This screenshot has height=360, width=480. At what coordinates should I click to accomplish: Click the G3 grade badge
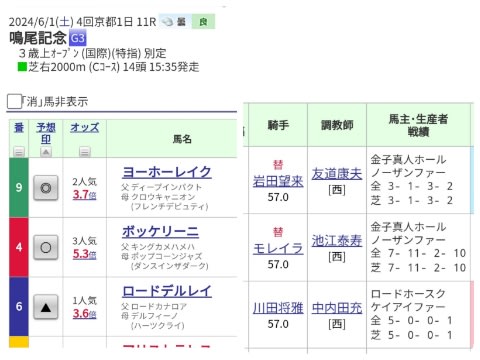coord(78,38)
